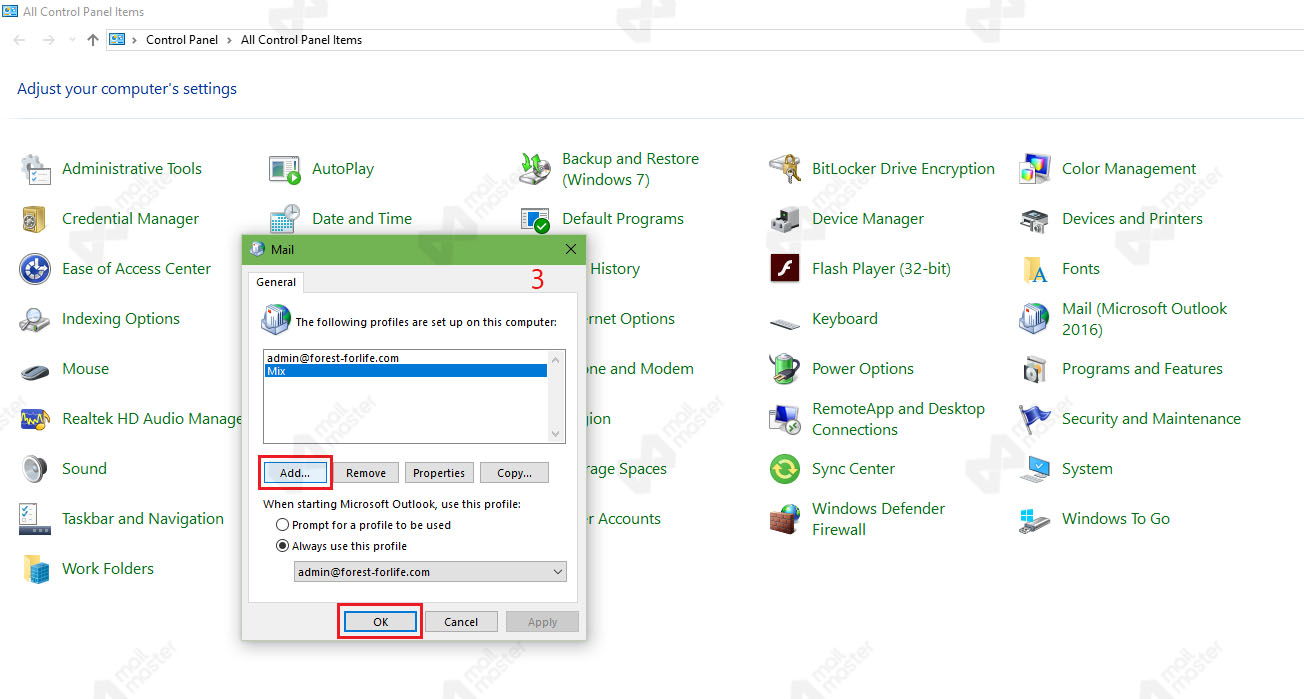Go up one folder level arrow
This screenshot has height=699, width=1304.
[x=93, y=40]
